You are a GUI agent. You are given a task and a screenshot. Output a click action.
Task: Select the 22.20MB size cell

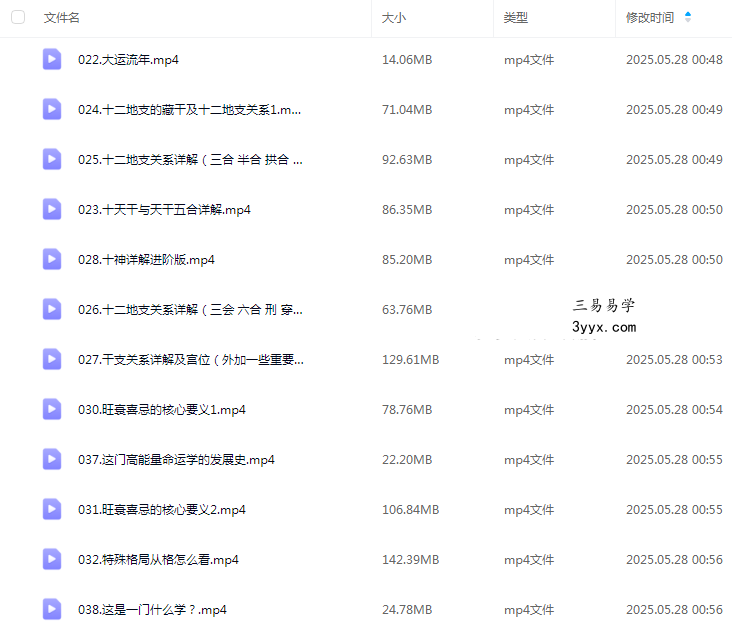point(407,460)
